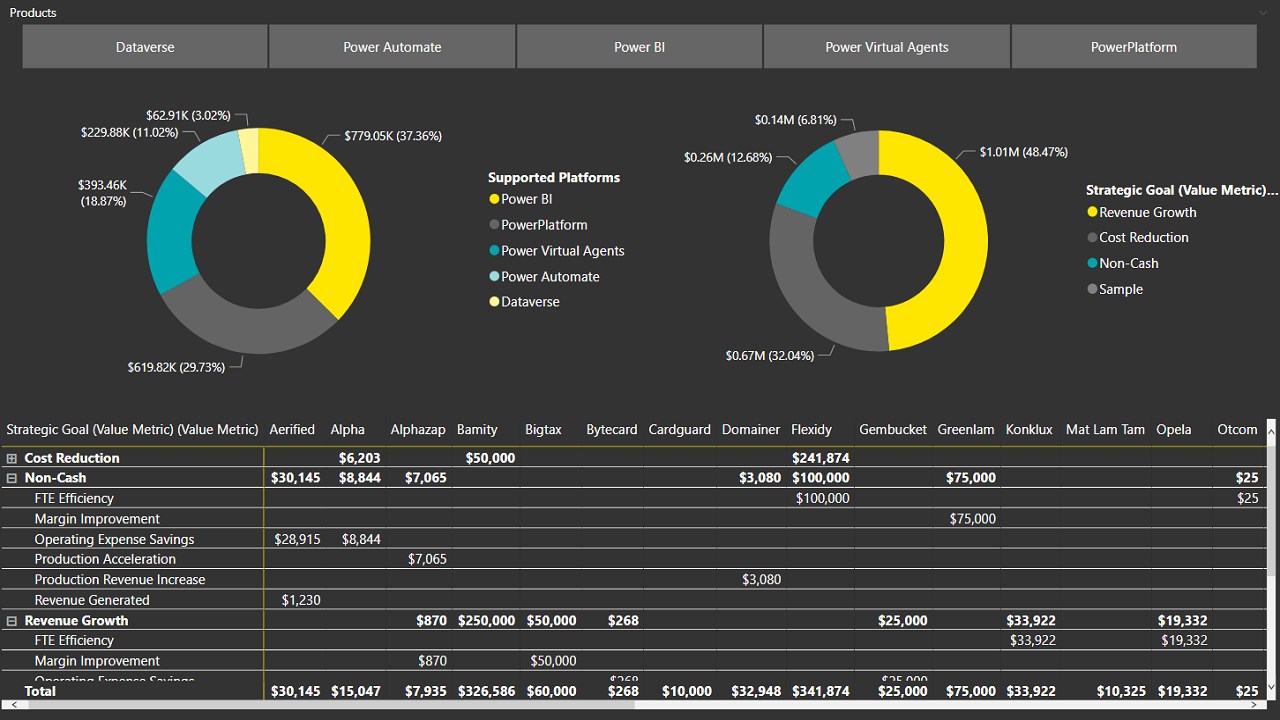Click the PowerPlatform gray legend marker

coord(494,225)
